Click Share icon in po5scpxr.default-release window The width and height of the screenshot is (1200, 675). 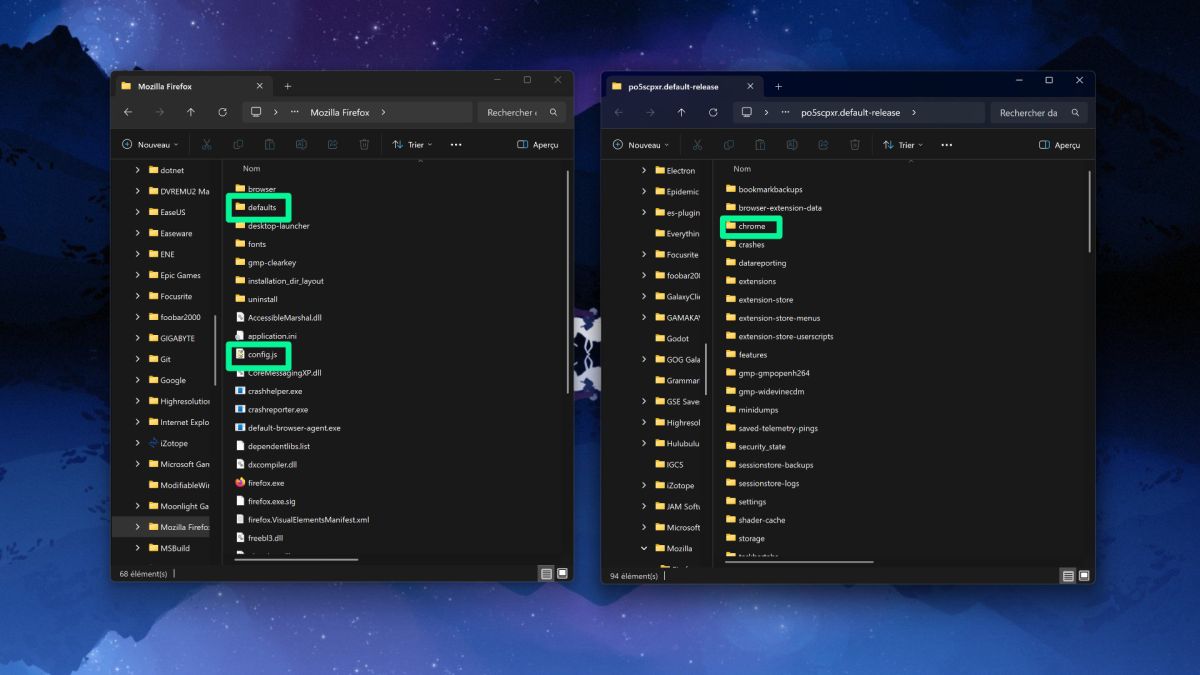click(x=824, y=145)
